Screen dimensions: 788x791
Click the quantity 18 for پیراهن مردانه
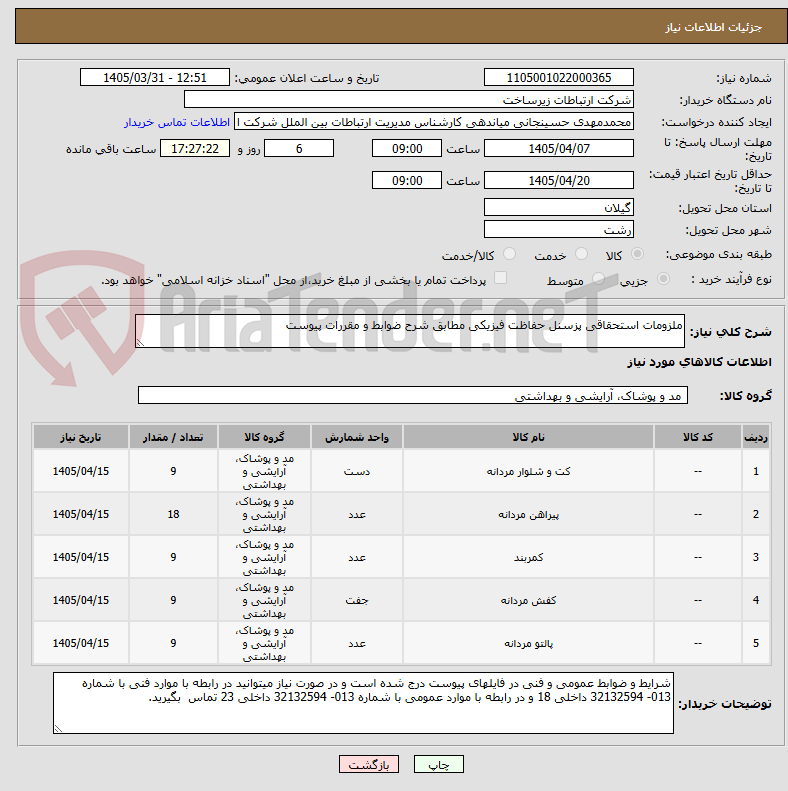point(173,514)
